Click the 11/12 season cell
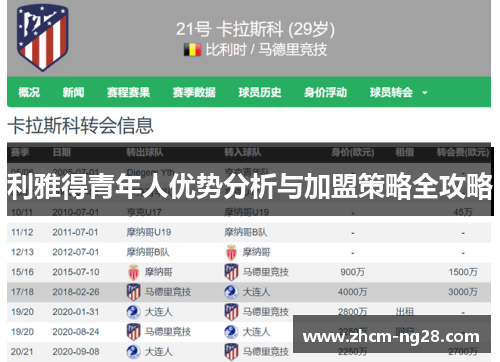 click(x=22, y=232)
